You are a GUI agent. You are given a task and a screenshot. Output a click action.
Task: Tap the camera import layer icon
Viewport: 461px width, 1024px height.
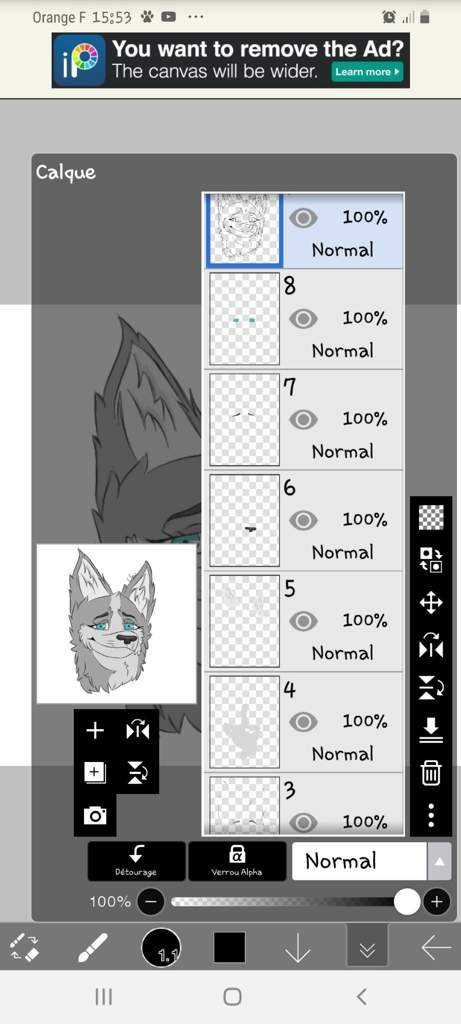tap(95, 815)
